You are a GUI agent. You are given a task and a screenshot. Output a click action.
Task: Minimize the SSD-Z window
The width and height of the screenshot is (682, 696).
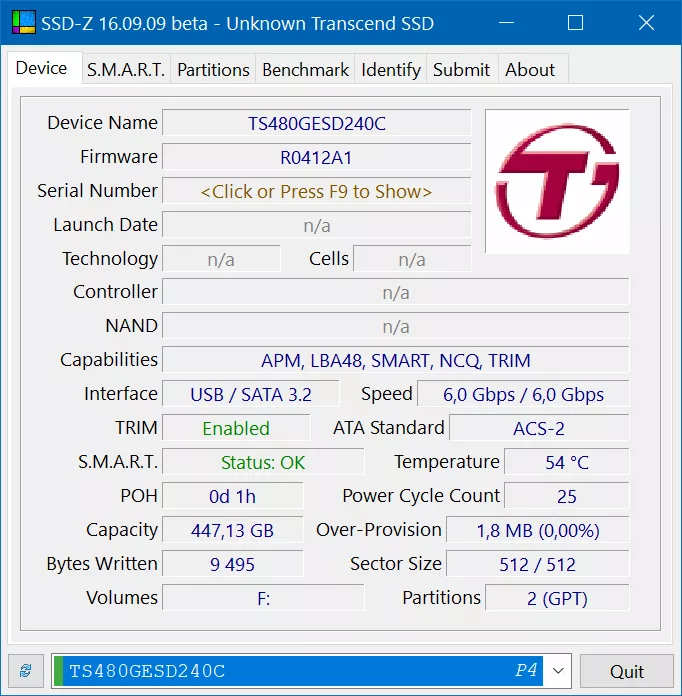pyautogui.click(x=506, y=23)
